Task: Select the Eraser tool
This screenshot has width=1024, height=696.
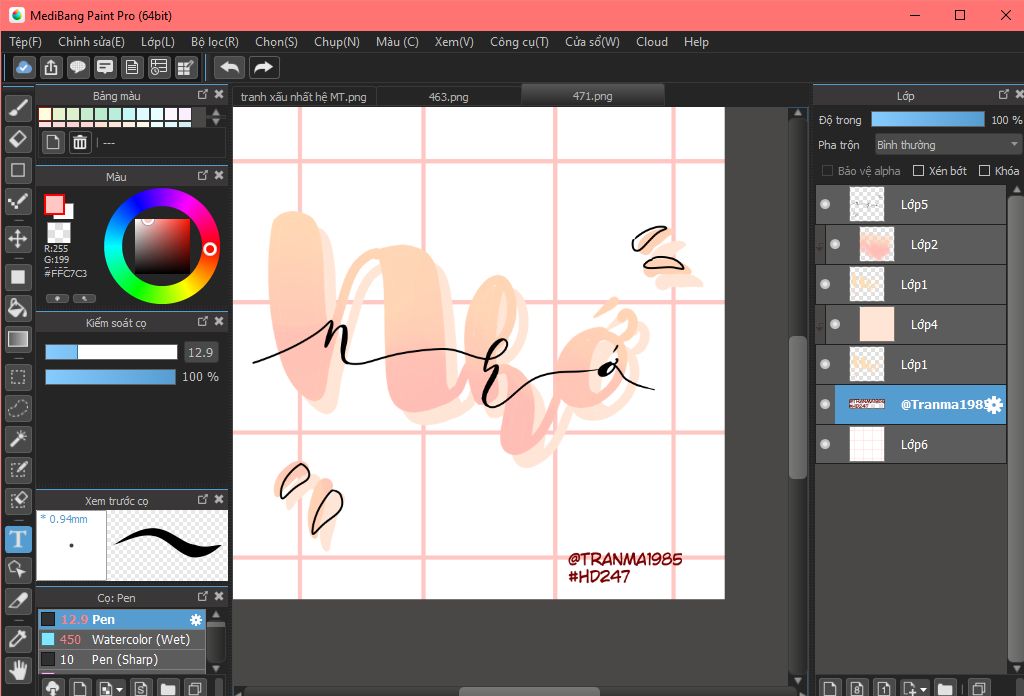Action: (18, 138)
